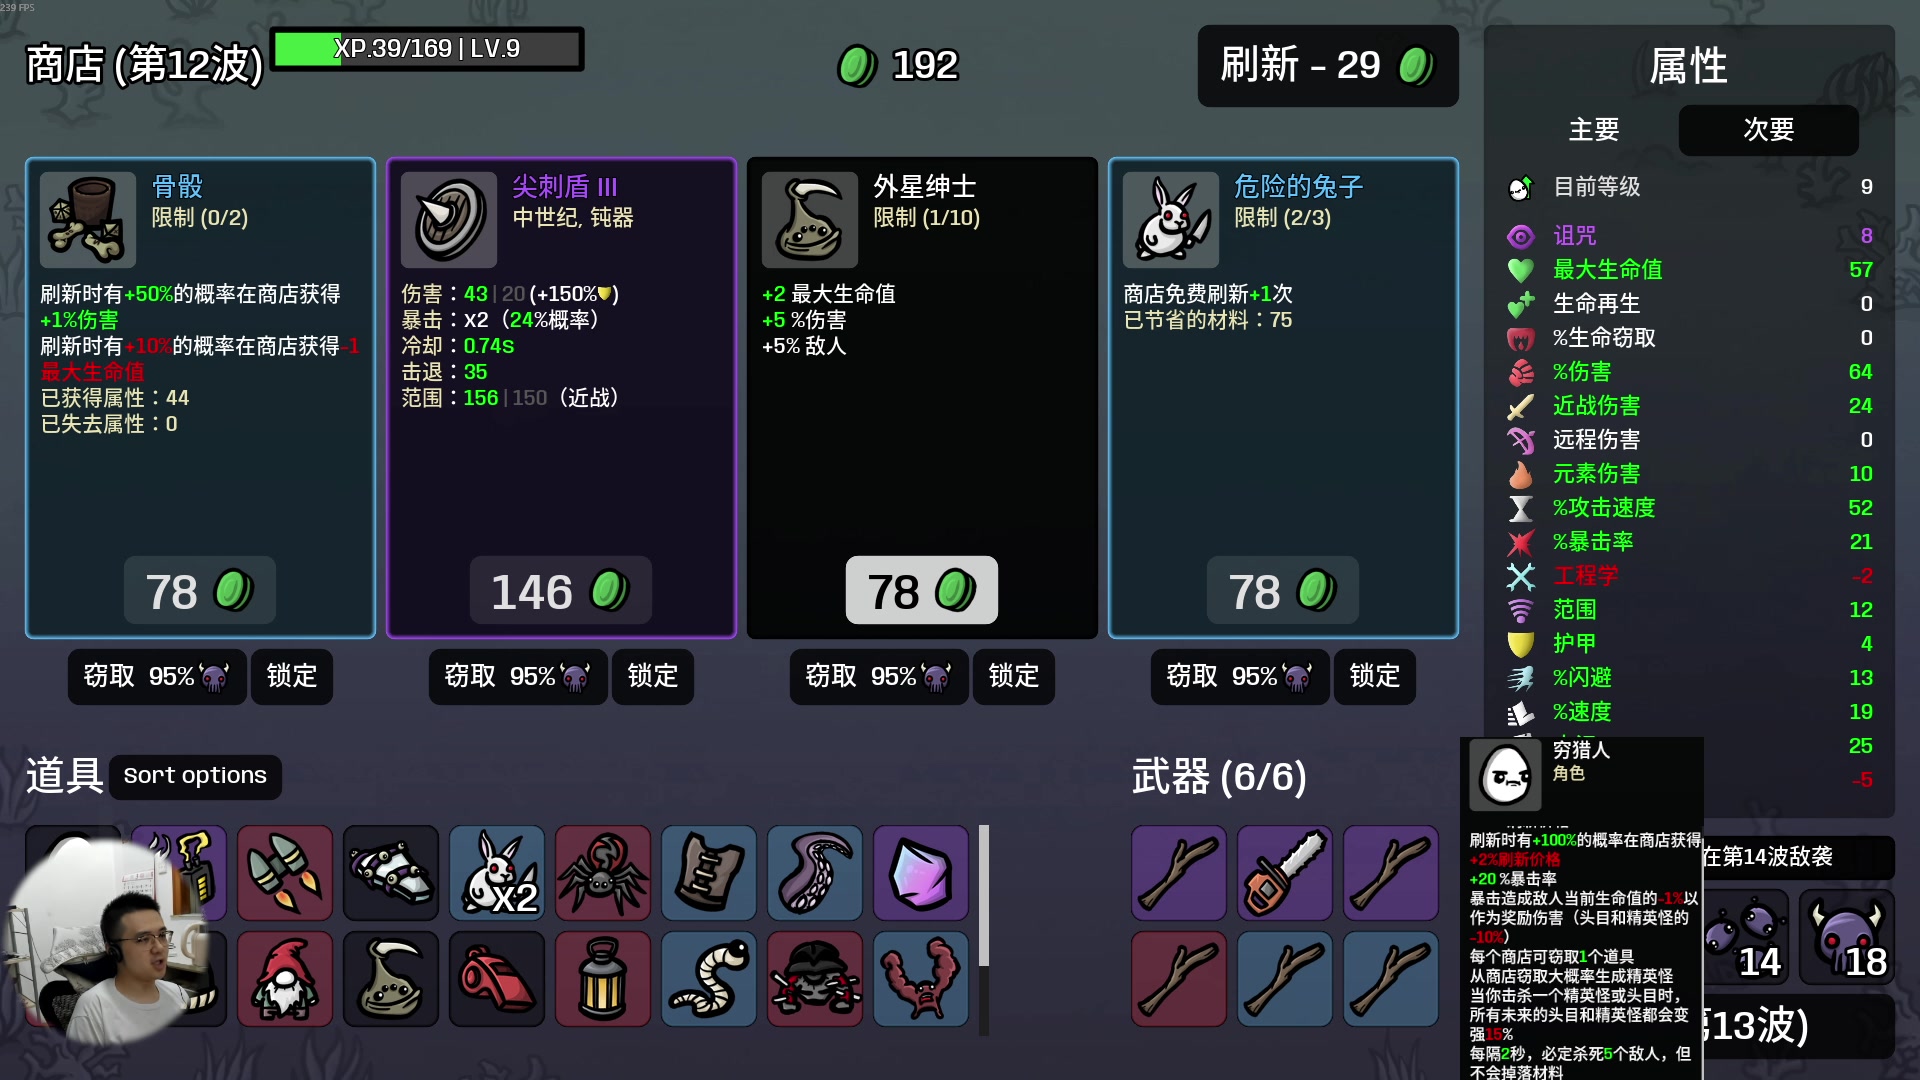This screenshot has height=1080, width=1920.
Task: Select the twin rockets item icon
Action: point(285,873)
